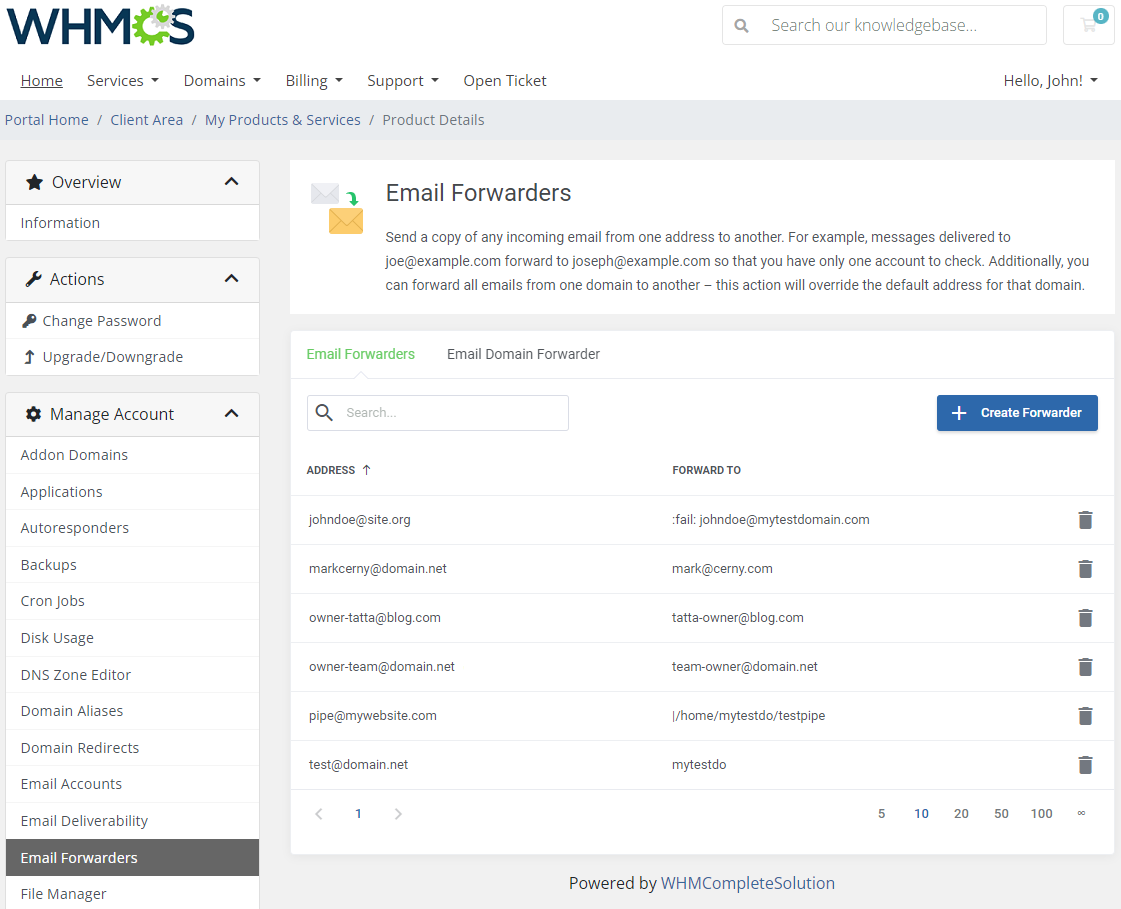Select Email Forwarders in the sidebar

[132, 858]
